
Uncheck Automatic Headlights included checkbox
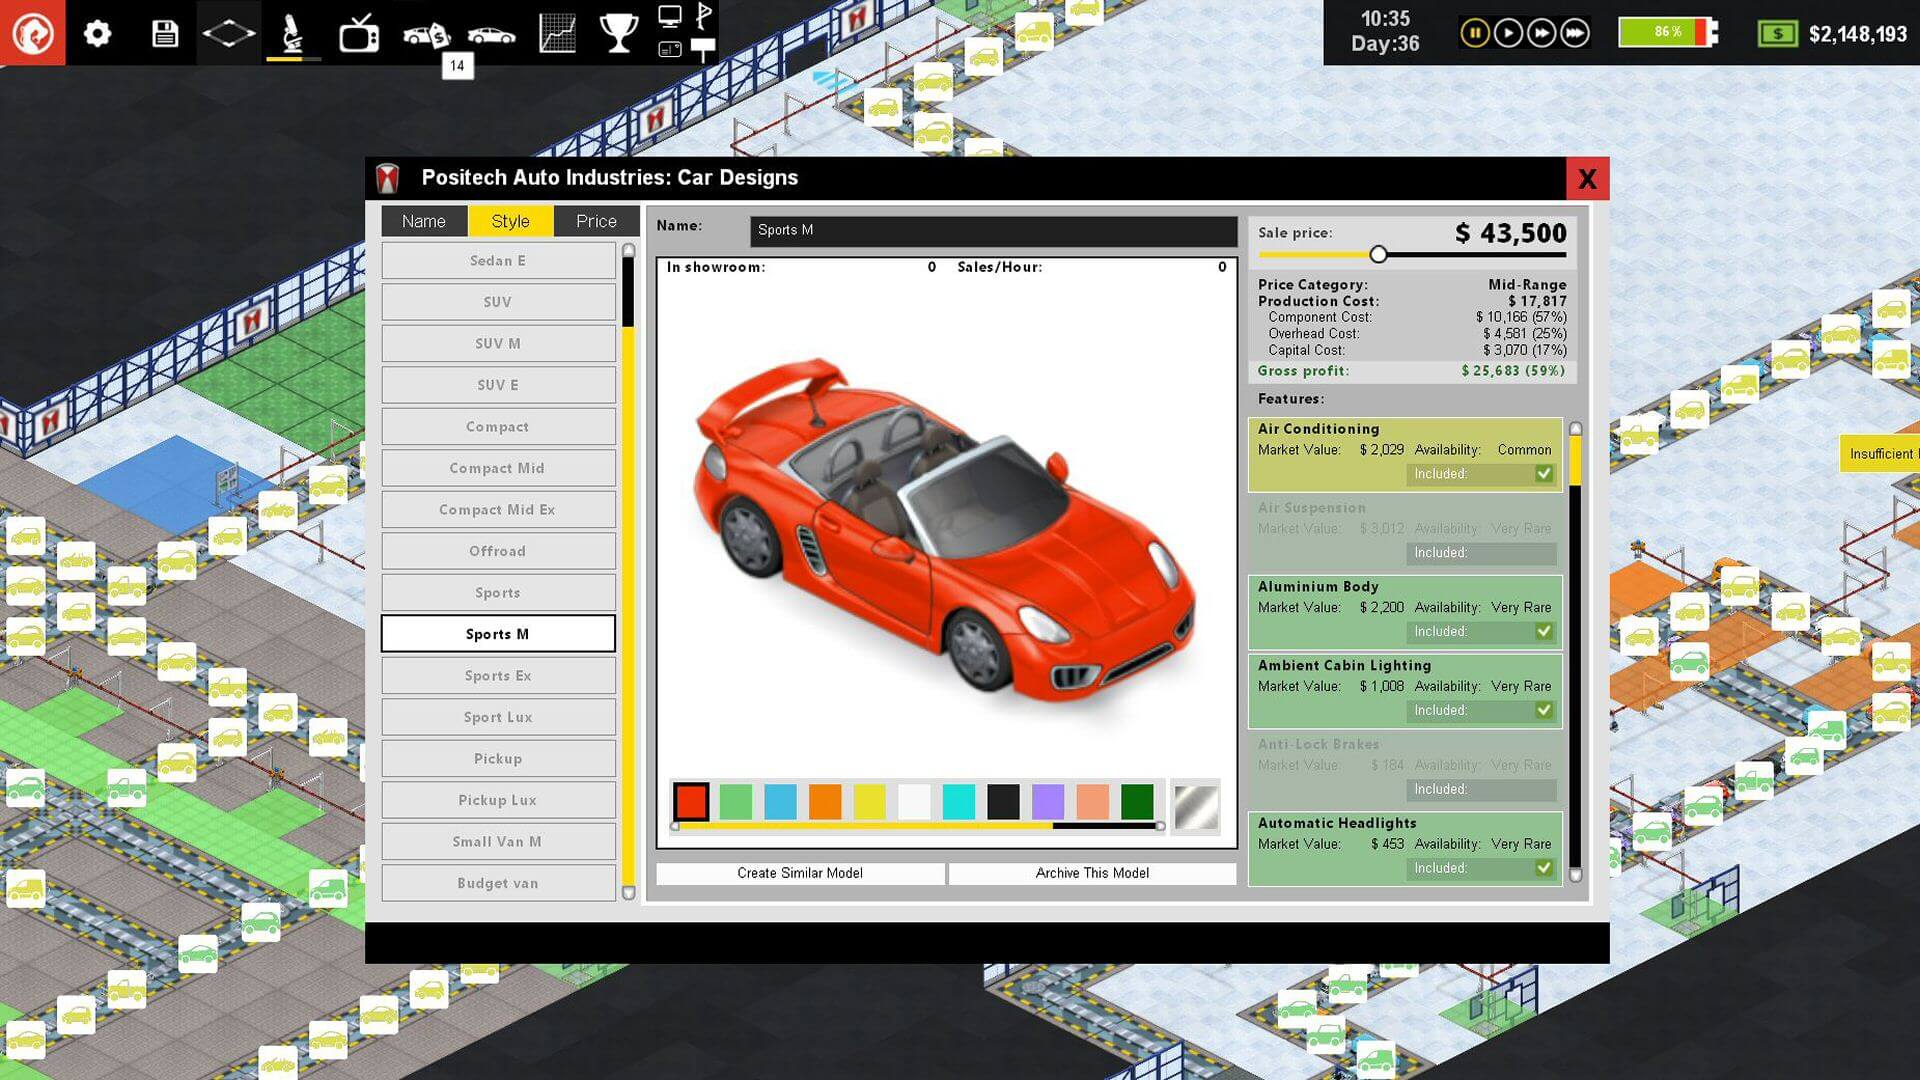pyautogui.click(x=1544, y=869)
